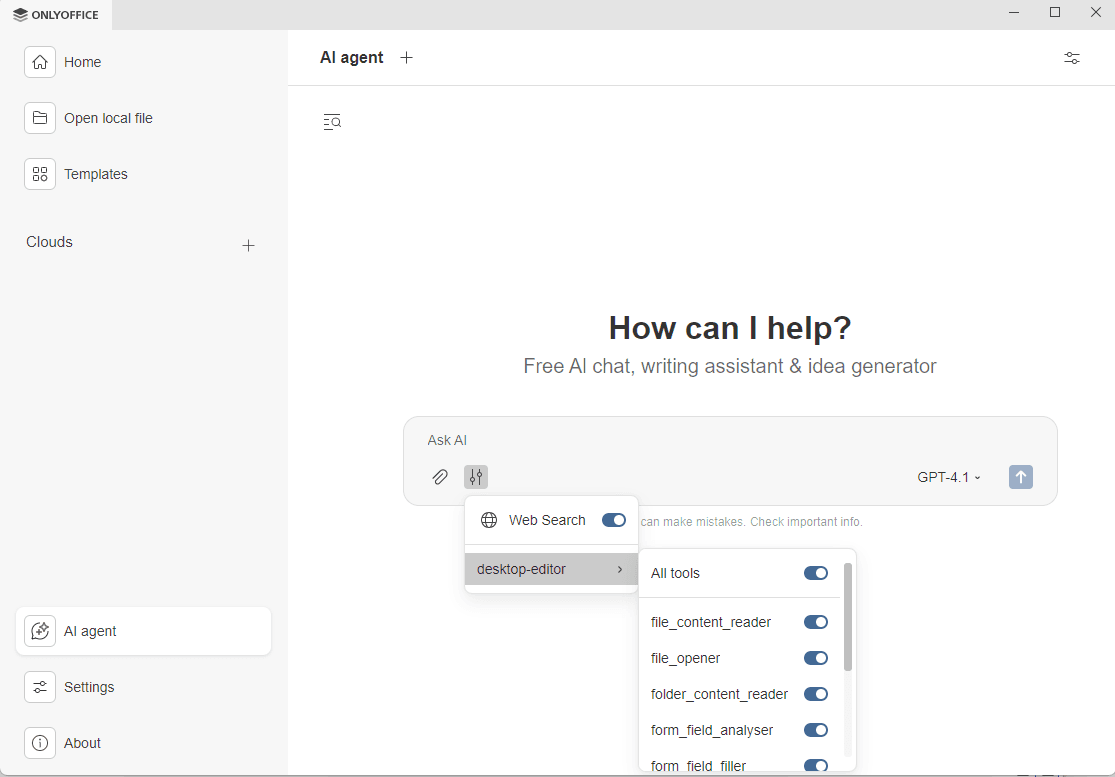Viewport: 1115px width, 777px height.
Task: Click the plus to add a cloud
Action: click(248, 245)
